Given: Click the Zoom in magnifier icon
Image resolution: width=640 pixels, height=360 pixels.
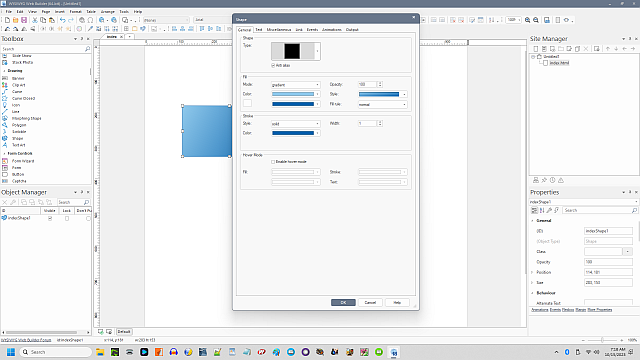Looking at the screenshot, I should click(527, 20).
